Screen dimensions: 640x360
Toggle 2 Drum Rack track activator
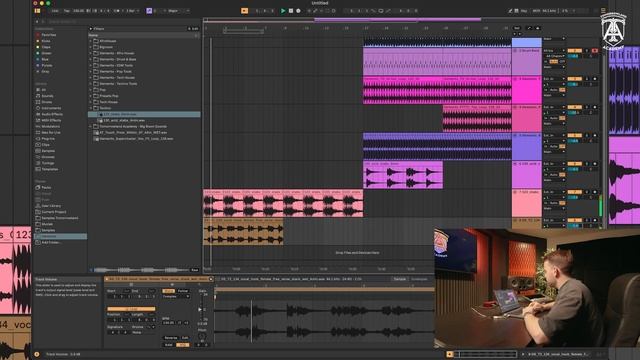coord(574,51)
